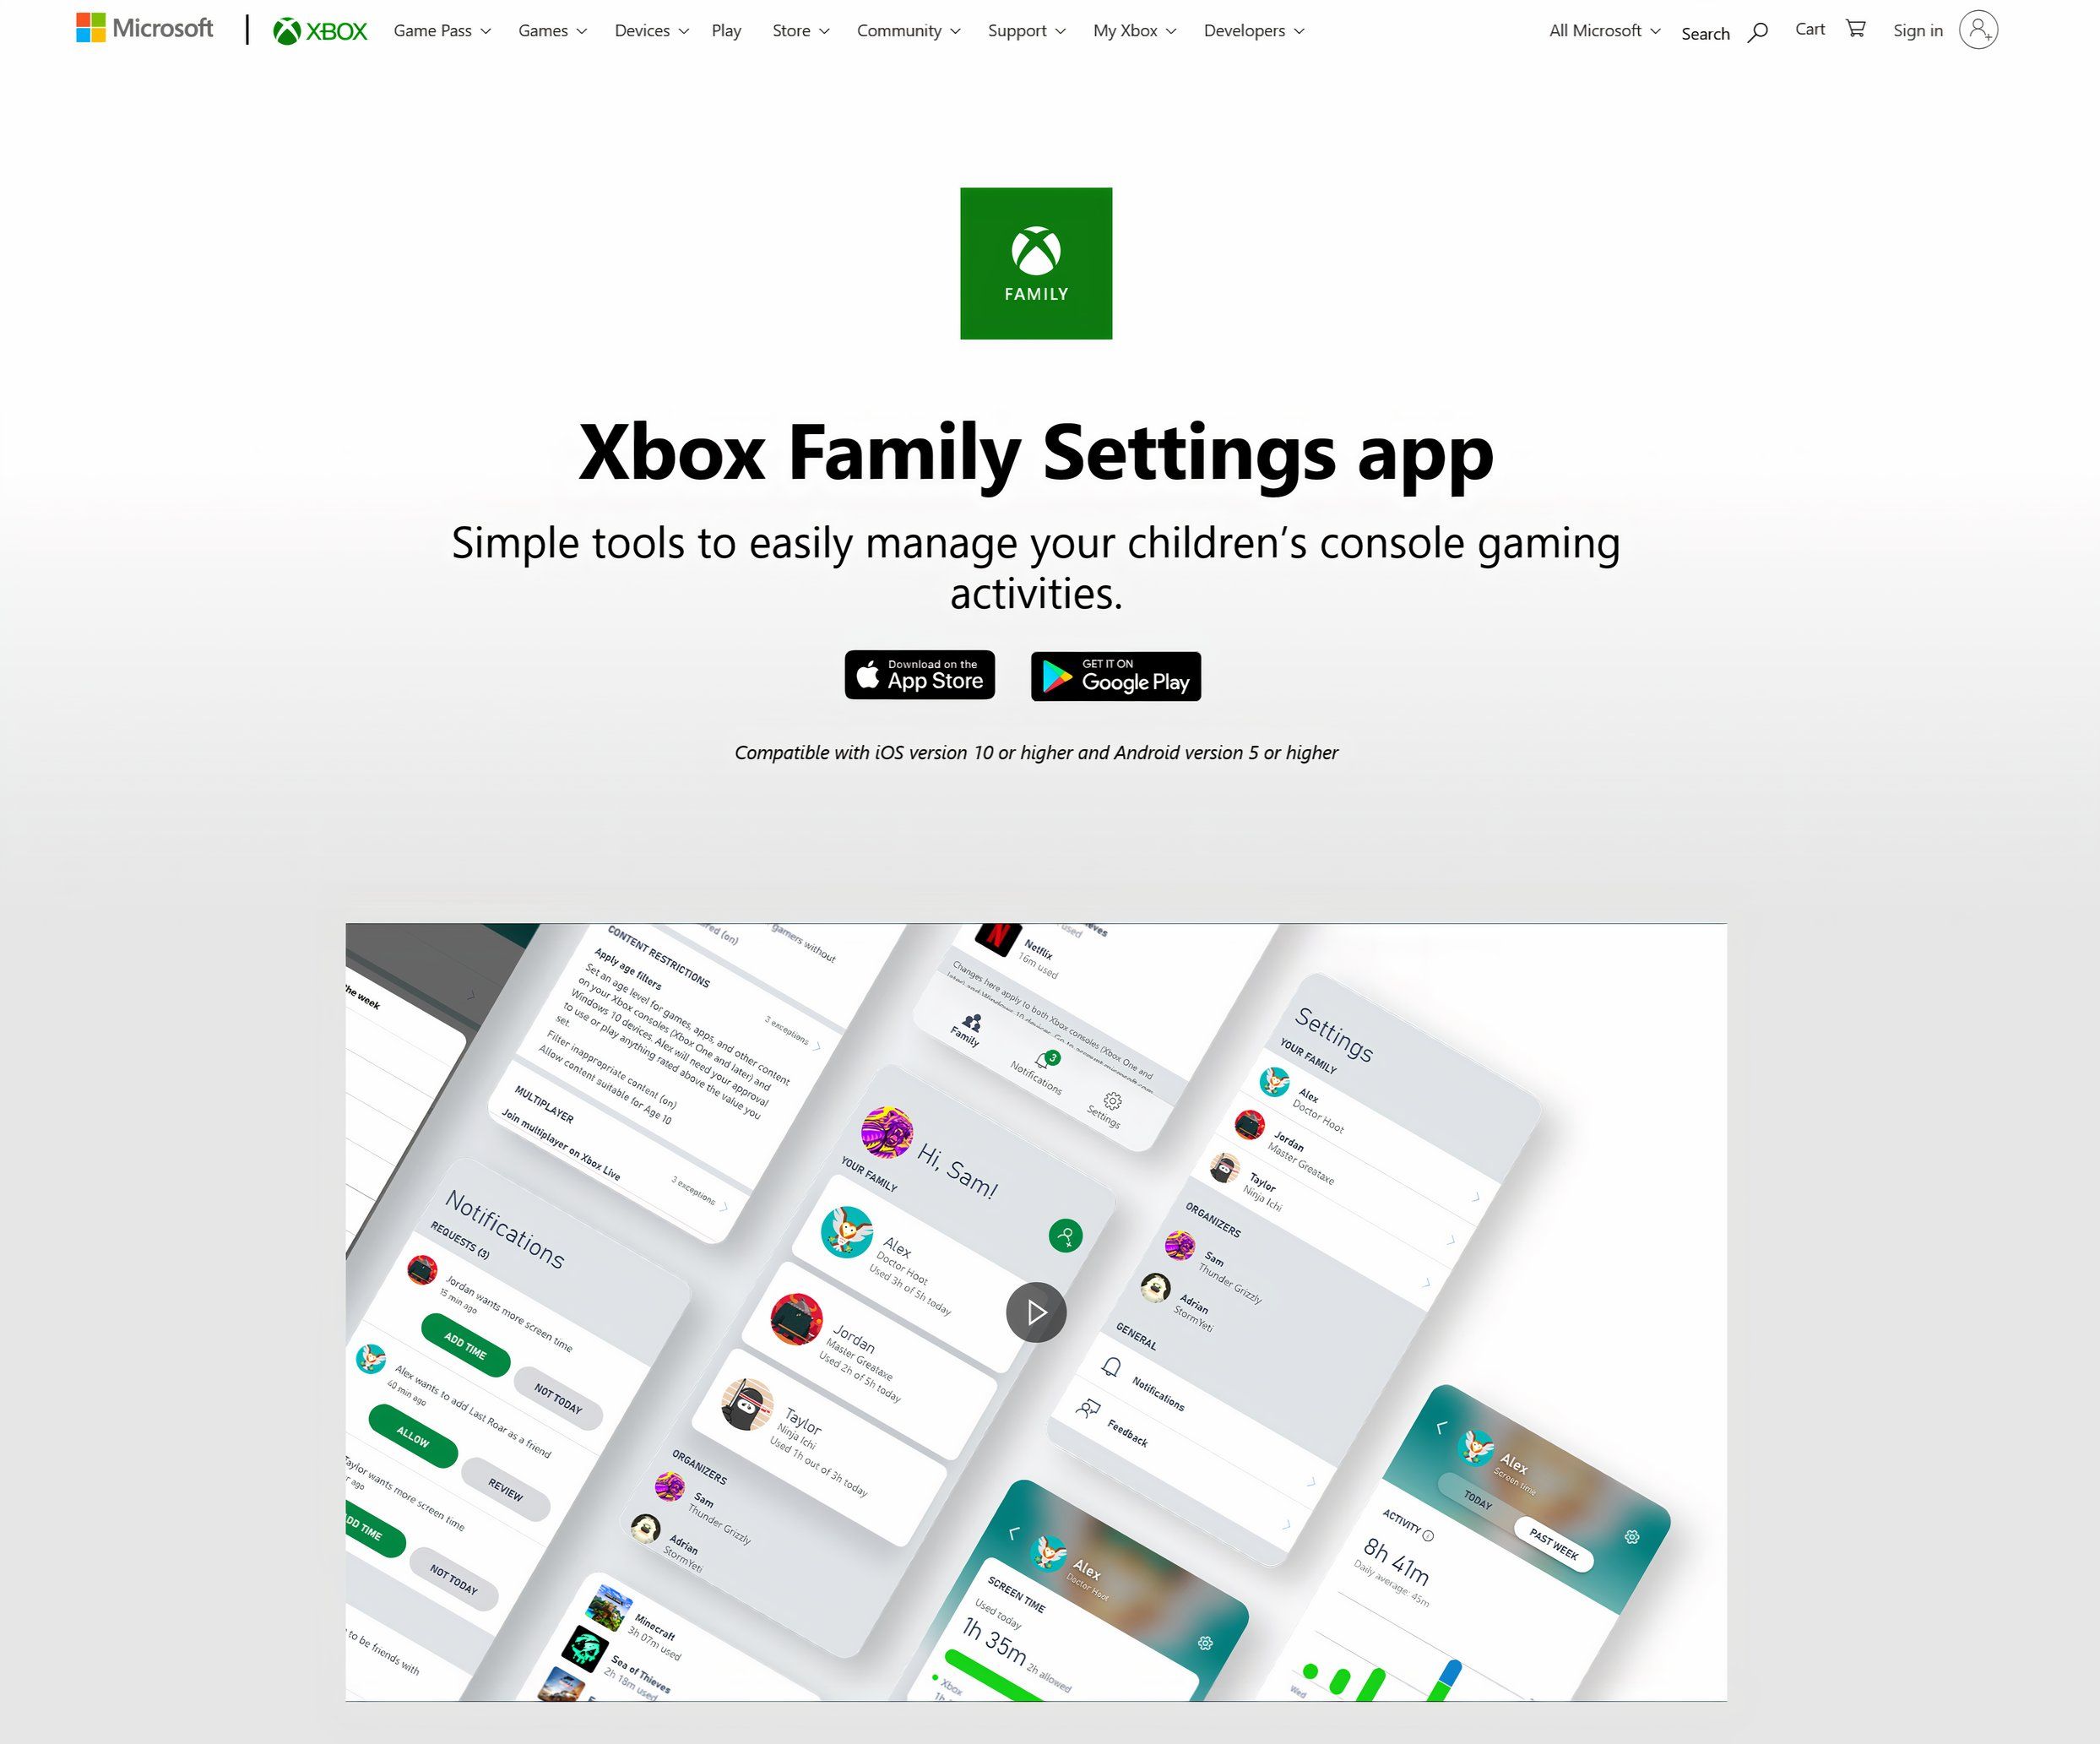Image resolution: width=2100 pixels, height=1744 pixels.
Task: Click the Cart icon
Action: (1856, 30)
